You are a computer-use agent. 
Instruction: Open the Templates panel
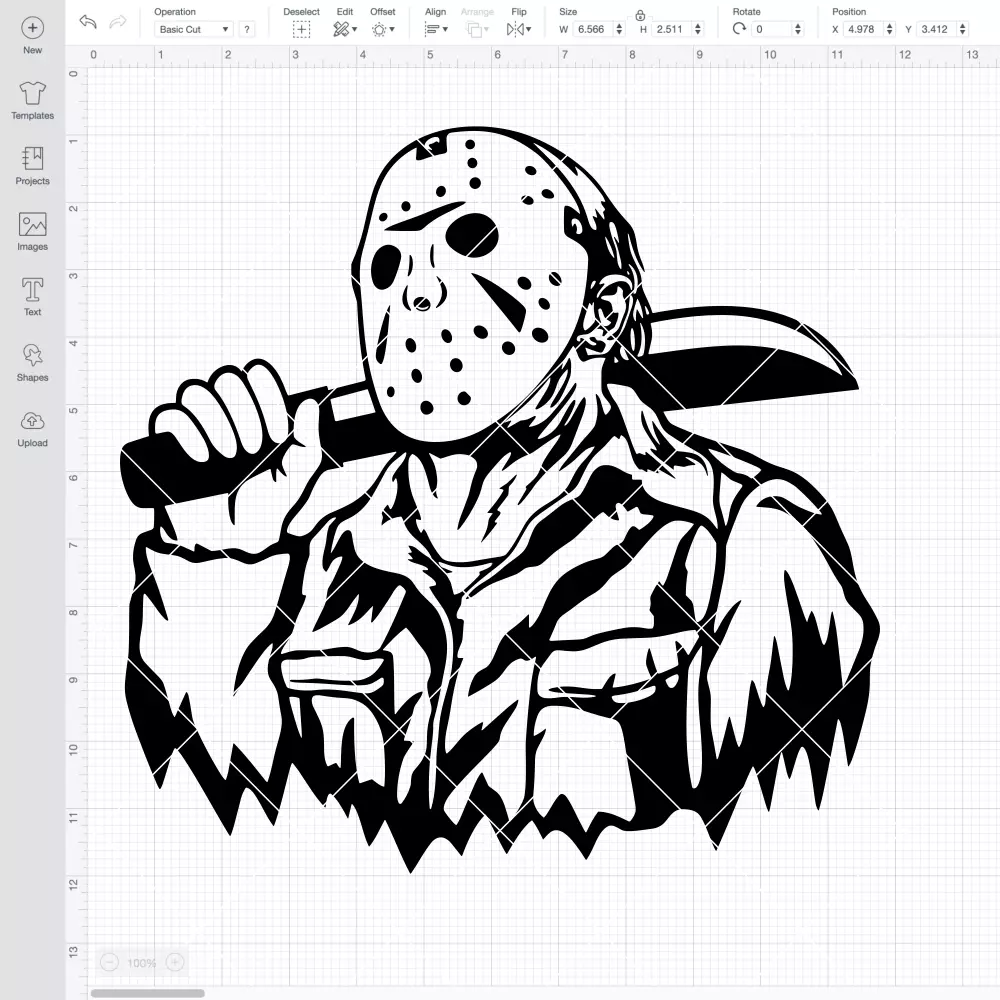33,101
